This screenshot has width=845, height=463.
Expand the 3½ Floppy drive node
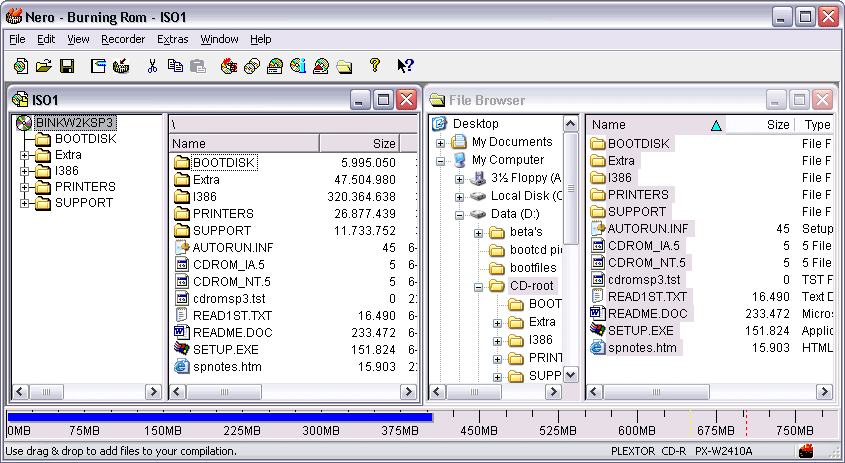pos(459,179)
